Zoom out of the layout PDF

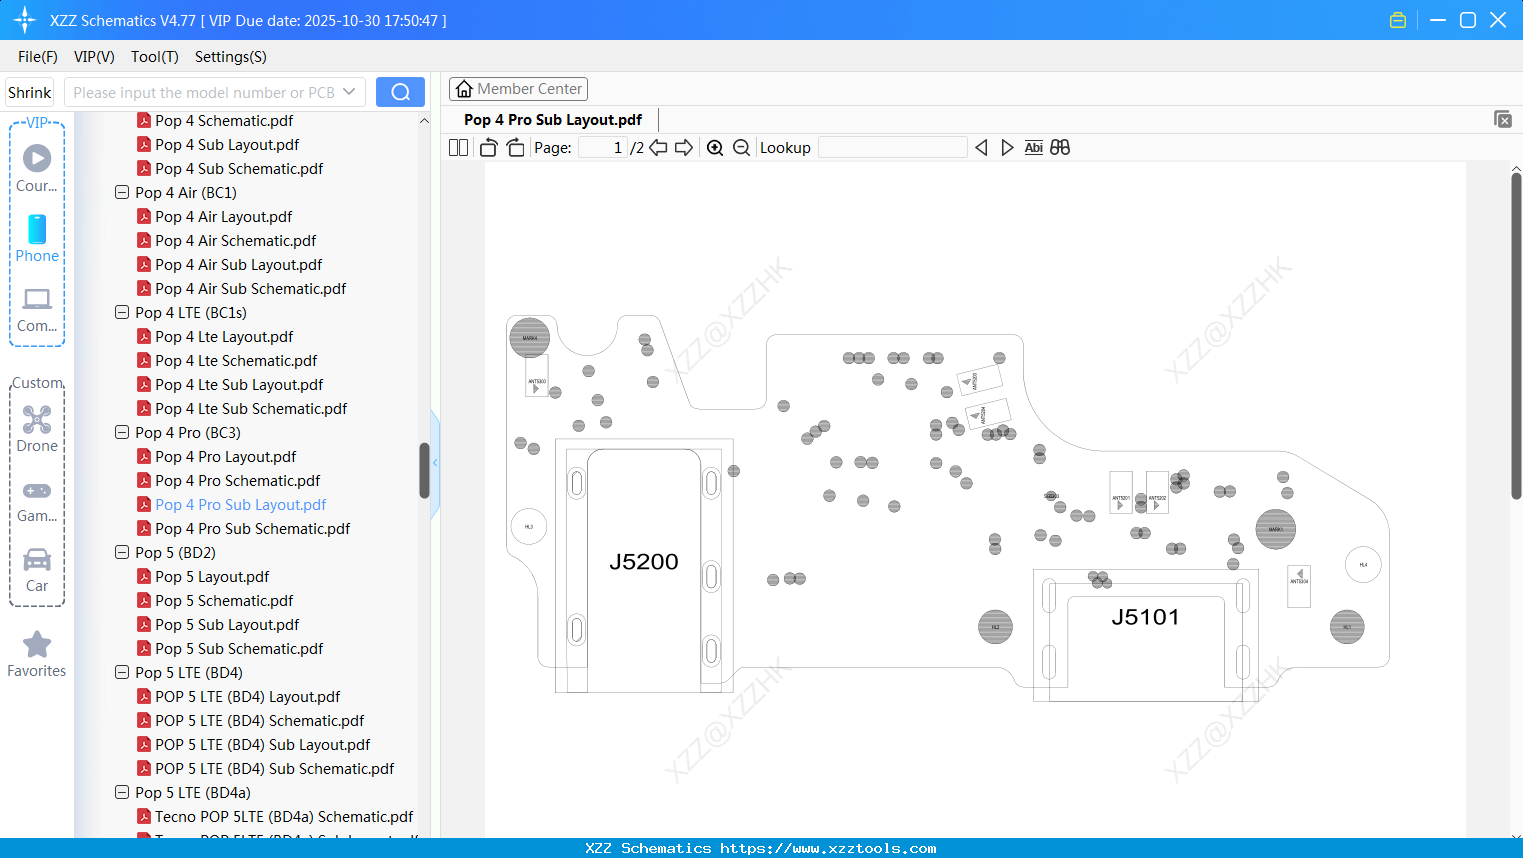point(741,147)
